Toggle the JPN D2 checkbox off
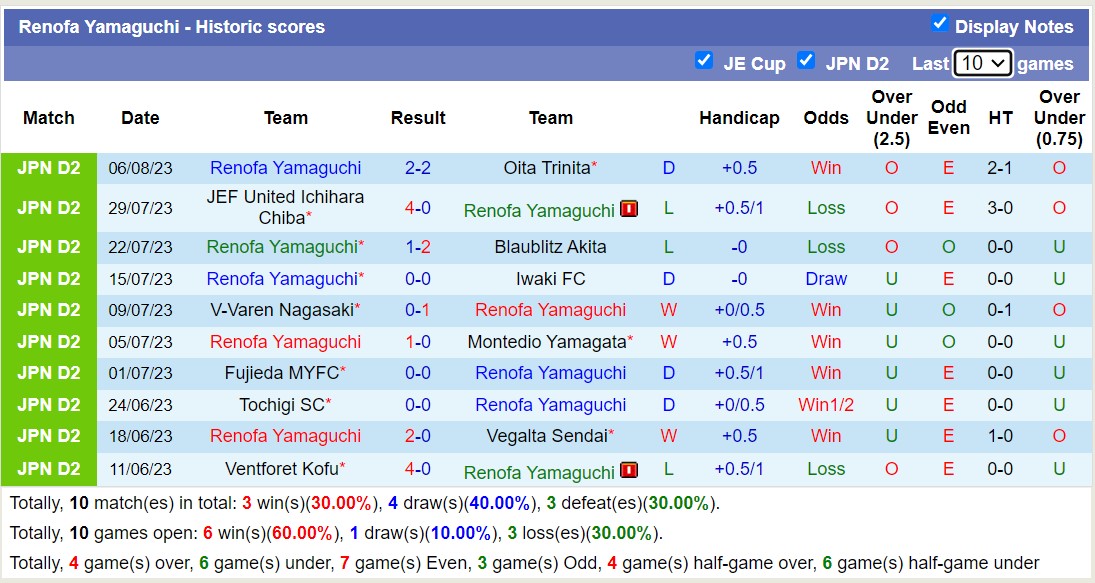1095x583 pixels. coord(806,61)
